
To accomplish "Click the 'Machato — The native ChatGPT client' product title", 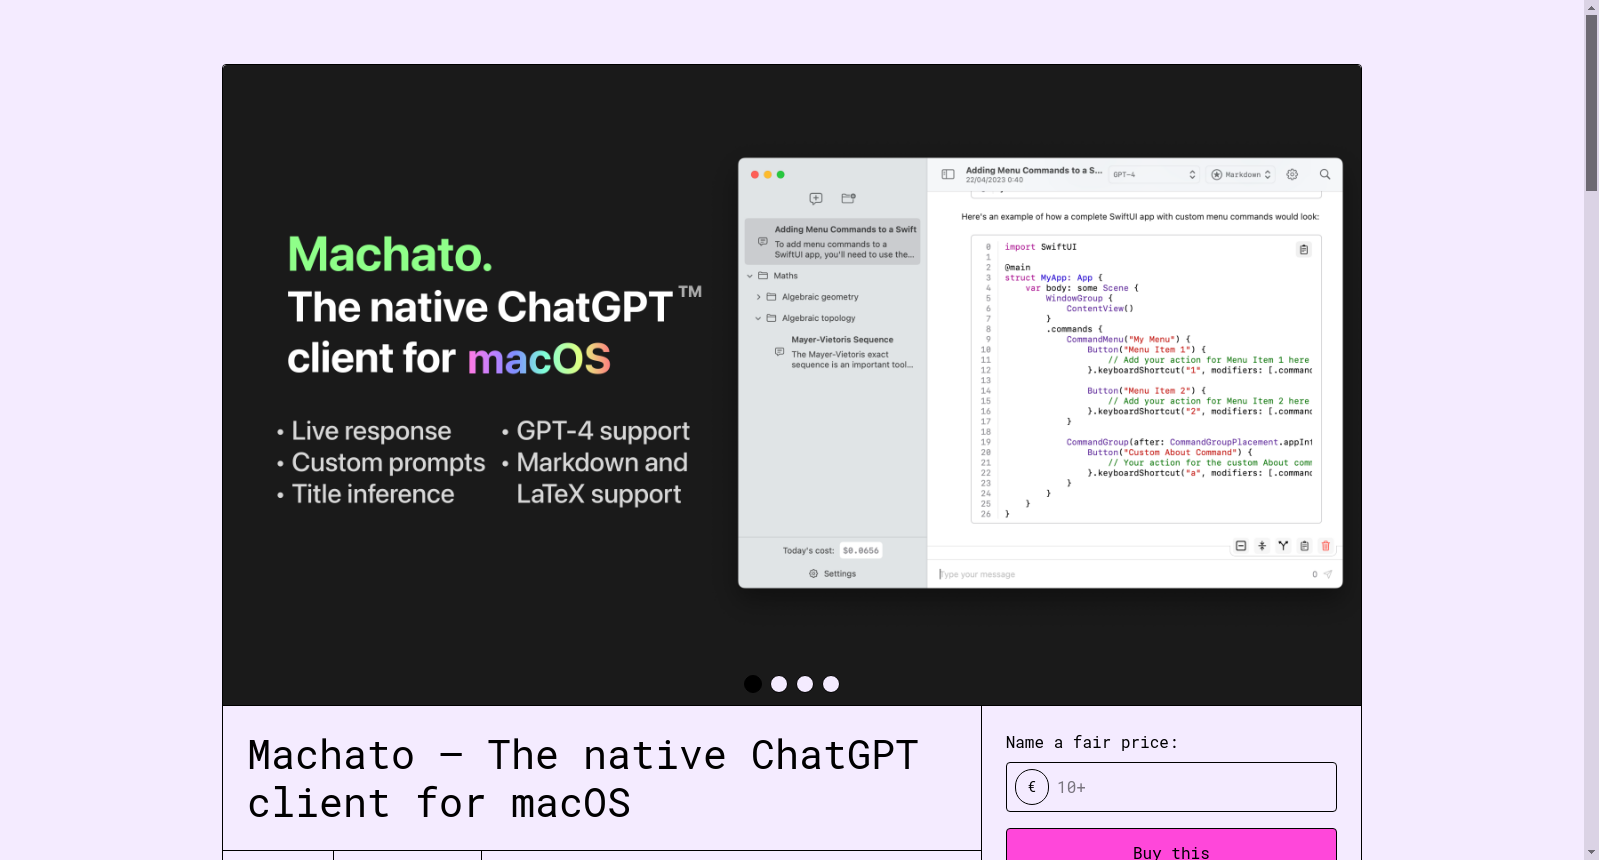I will point(582,779).
